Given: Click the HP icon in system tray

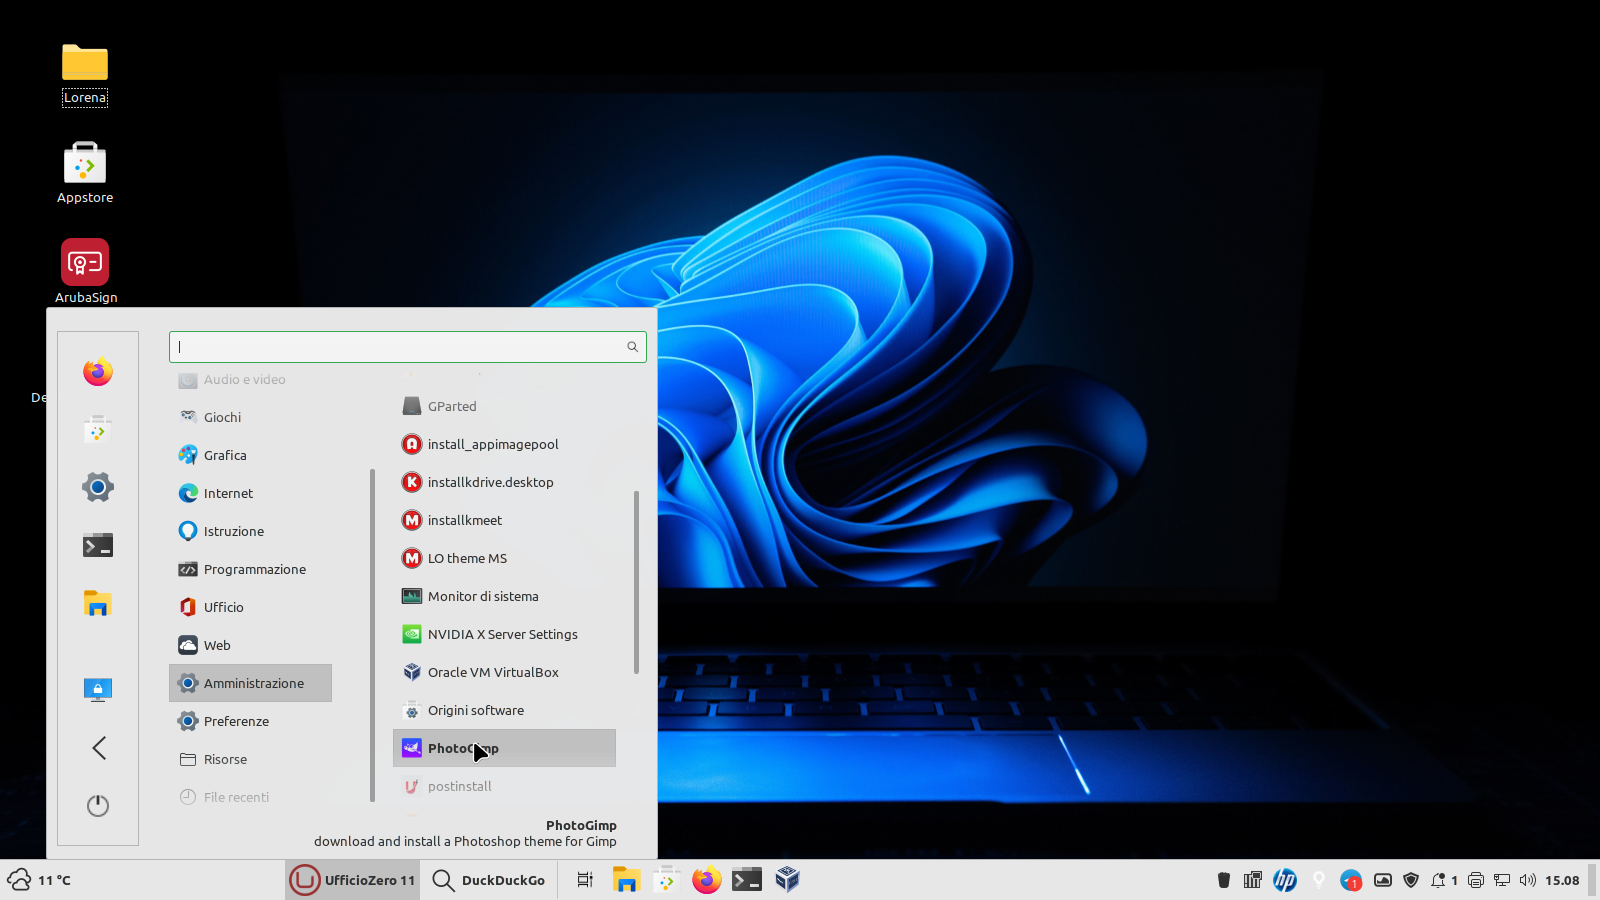Looking at the screenshot, I should point(1285,880).
